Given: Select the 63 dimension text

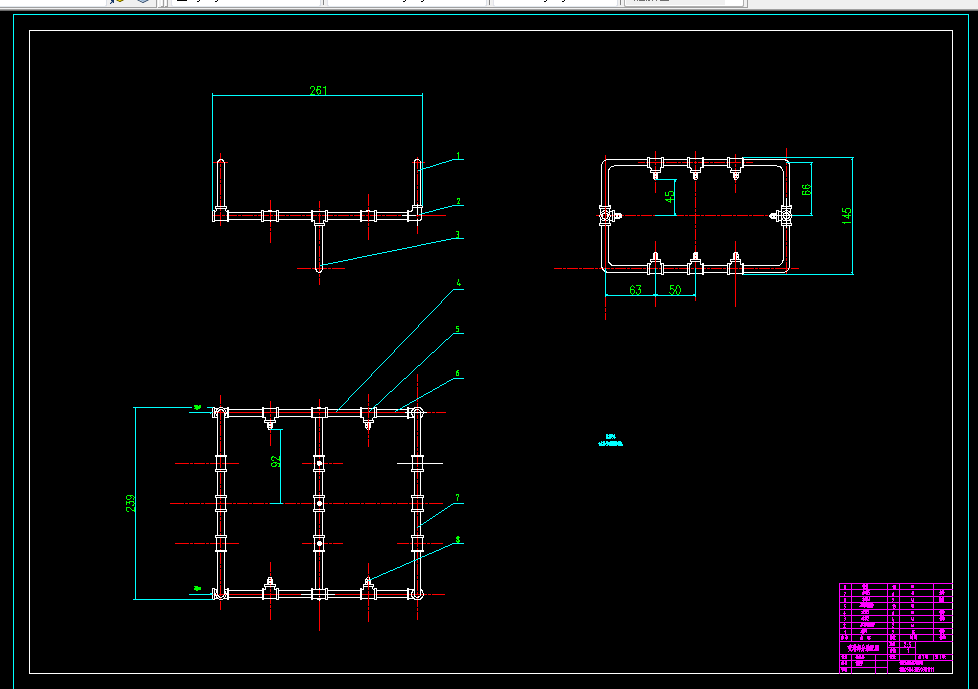Looking at the screenshot, I should tap(636, 290).
